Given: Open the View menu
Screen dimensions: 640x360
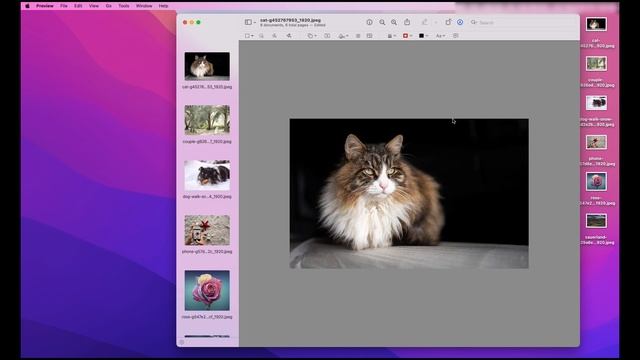Looking at the screenshot, I should click(94, 6).
